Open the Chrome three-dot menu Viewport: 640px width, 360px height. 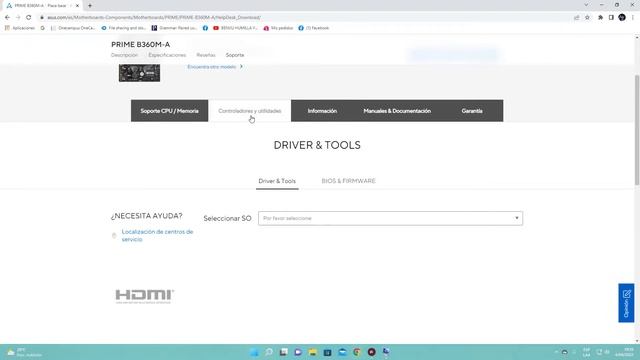point(633,18)
